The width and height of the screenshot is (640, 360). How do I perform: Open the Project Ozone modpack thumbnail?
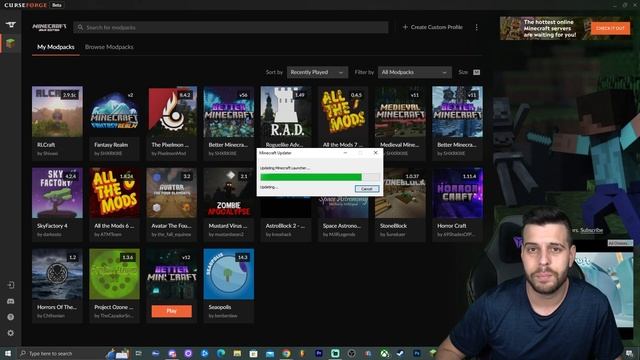(x=114, y=274)
